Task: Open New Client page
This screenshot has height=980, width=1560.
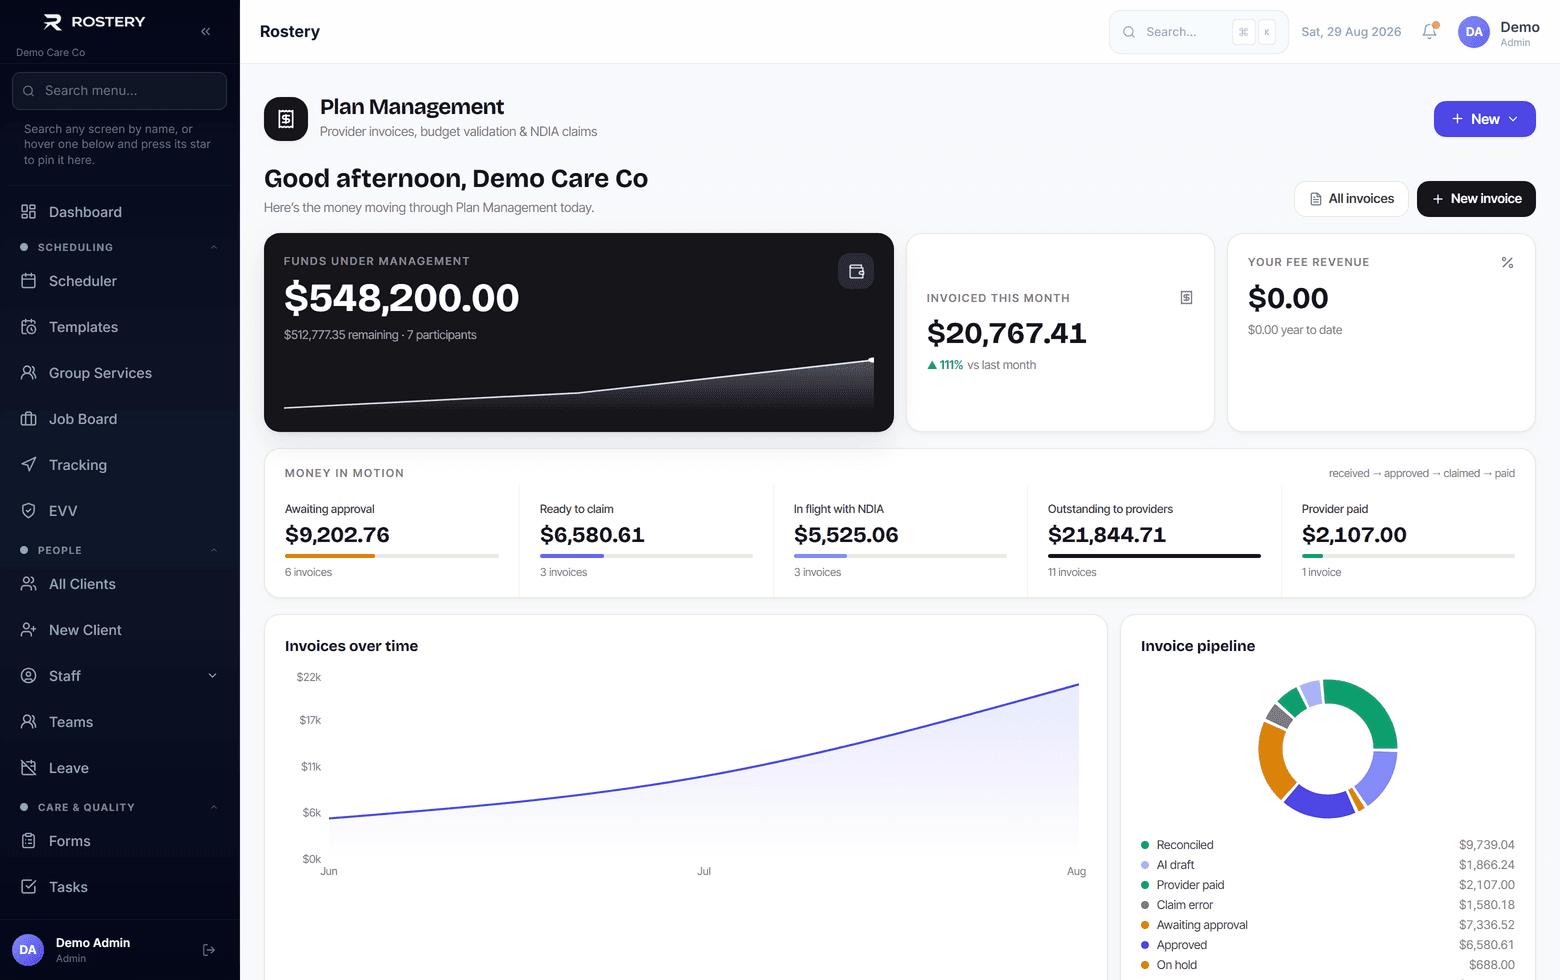Action: point(119,630)
